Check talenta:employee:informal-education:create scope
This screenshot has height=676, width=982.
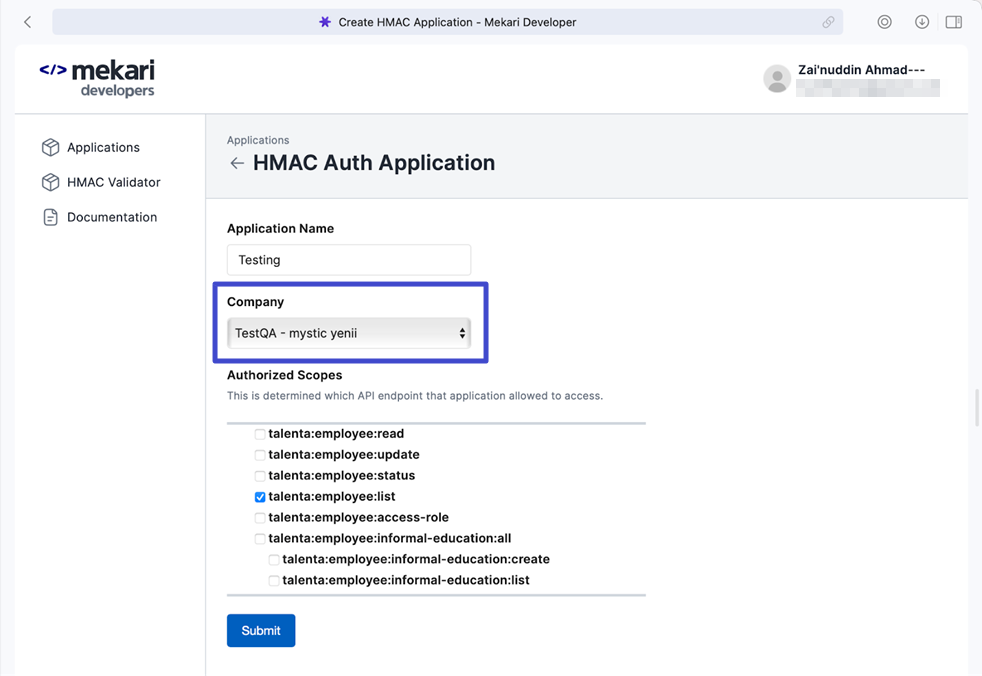click(274, 559)
